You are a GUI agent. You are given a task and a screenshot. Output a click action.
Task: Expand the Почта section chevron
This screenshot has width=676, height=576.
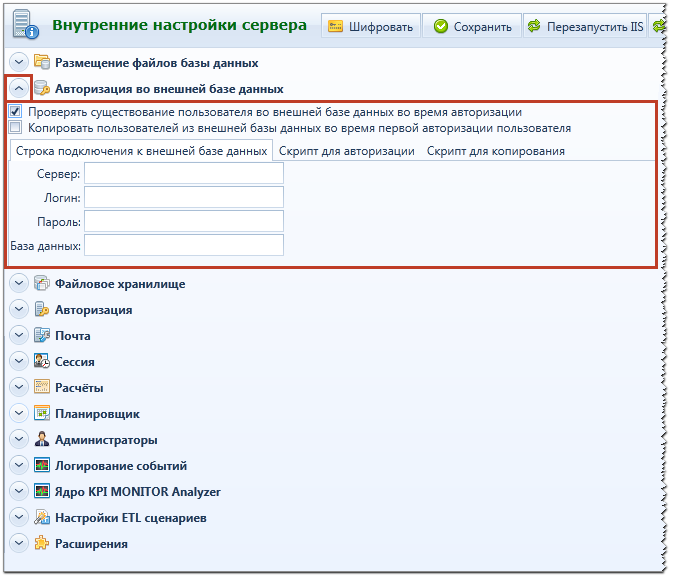19,335
